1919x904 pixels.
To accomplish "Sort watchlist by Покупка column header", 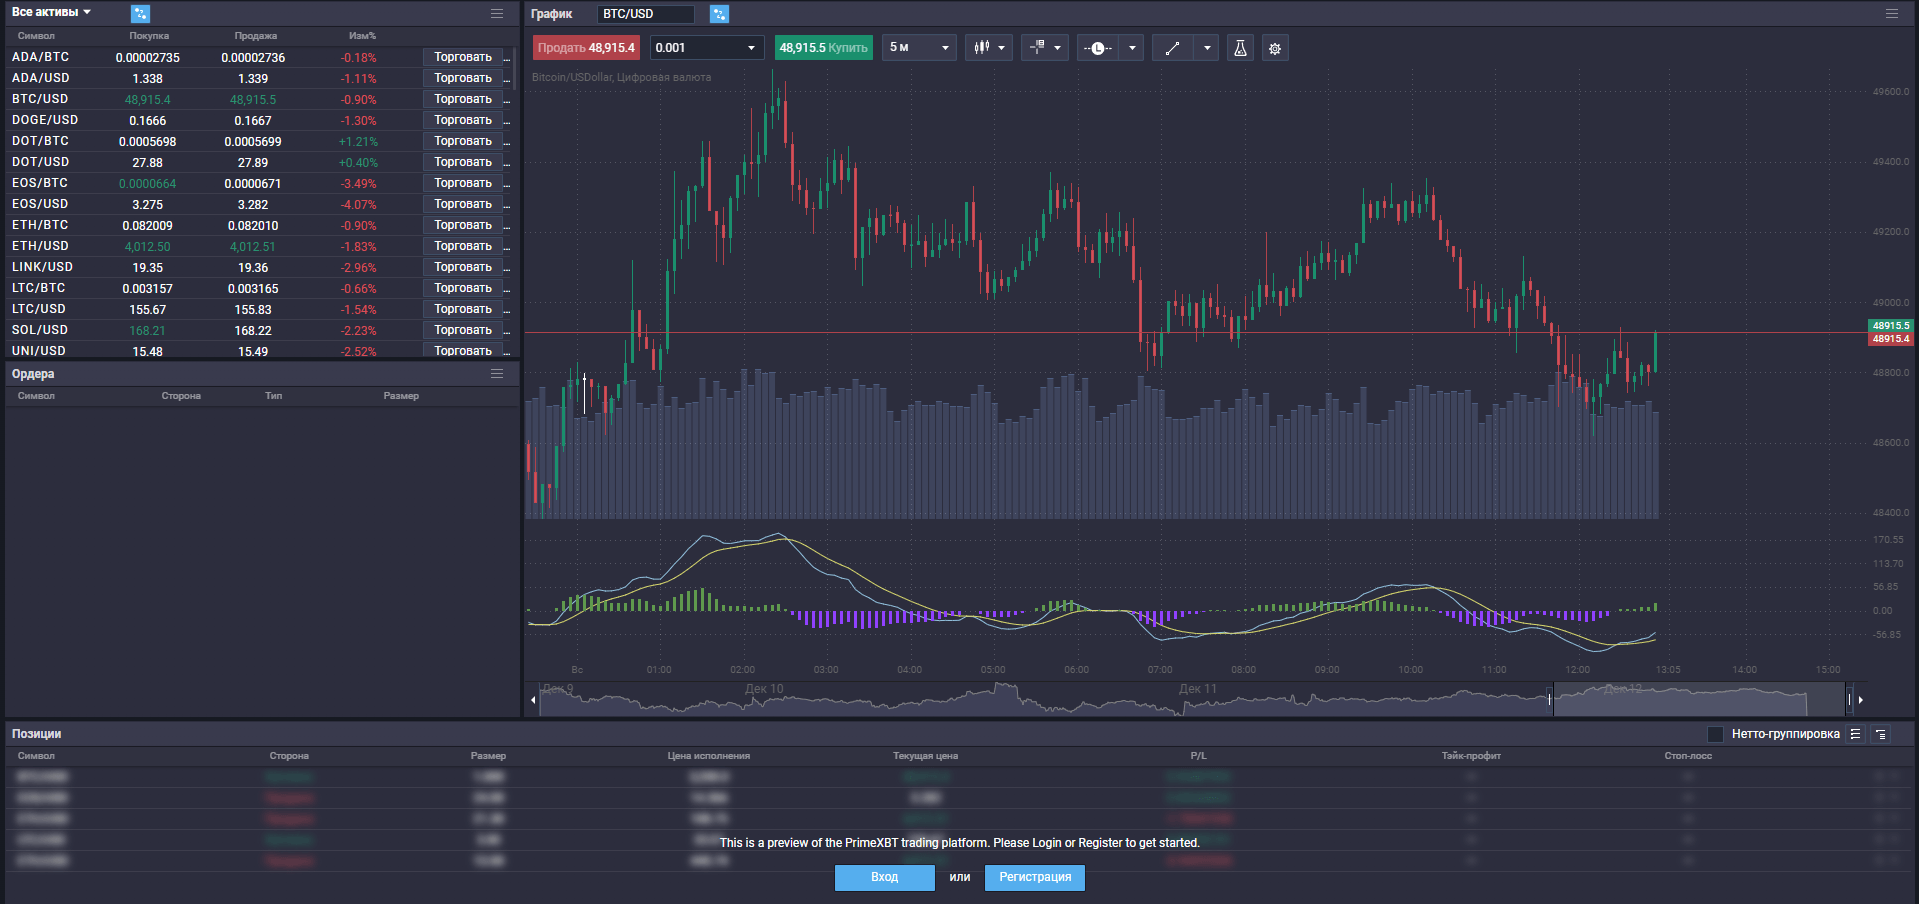I will click(x=149, y=36).
